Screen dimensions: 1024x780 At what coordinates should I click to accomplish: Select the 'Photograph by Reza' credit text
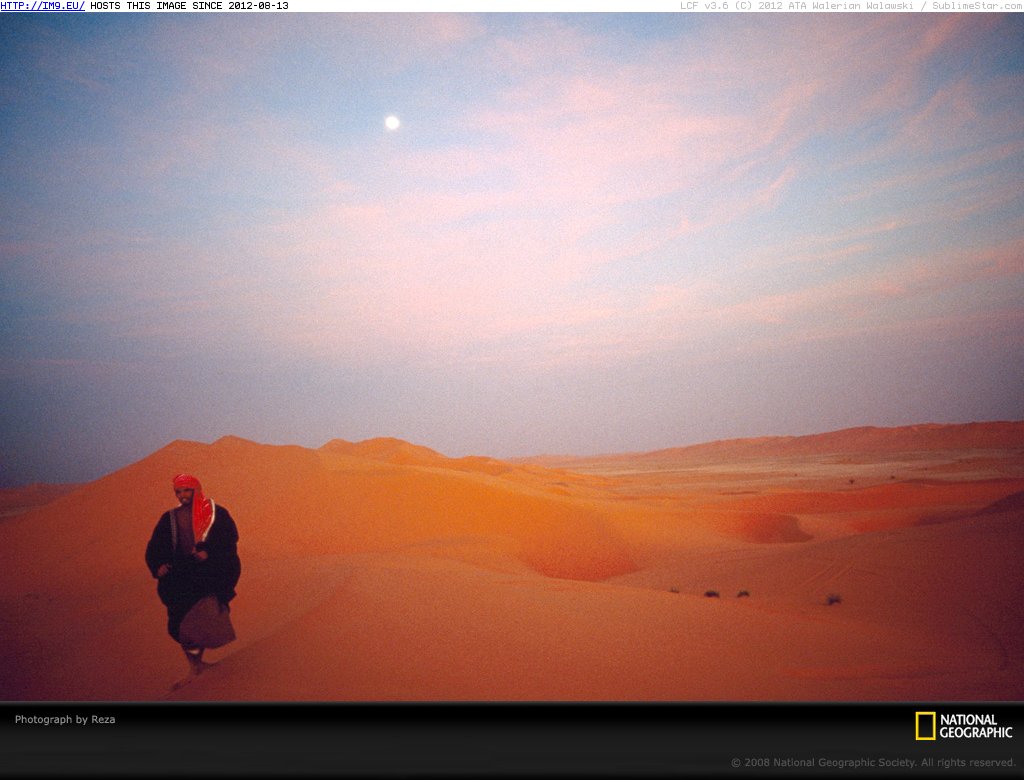[65, 719]
